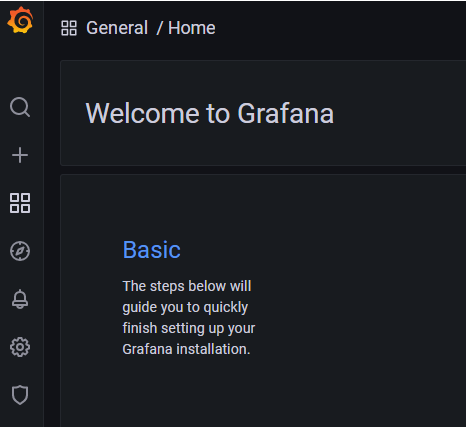Viewport: 466px width, 427px height.
Task: Click "The steps below will" text line
Action: pos(187,286)
